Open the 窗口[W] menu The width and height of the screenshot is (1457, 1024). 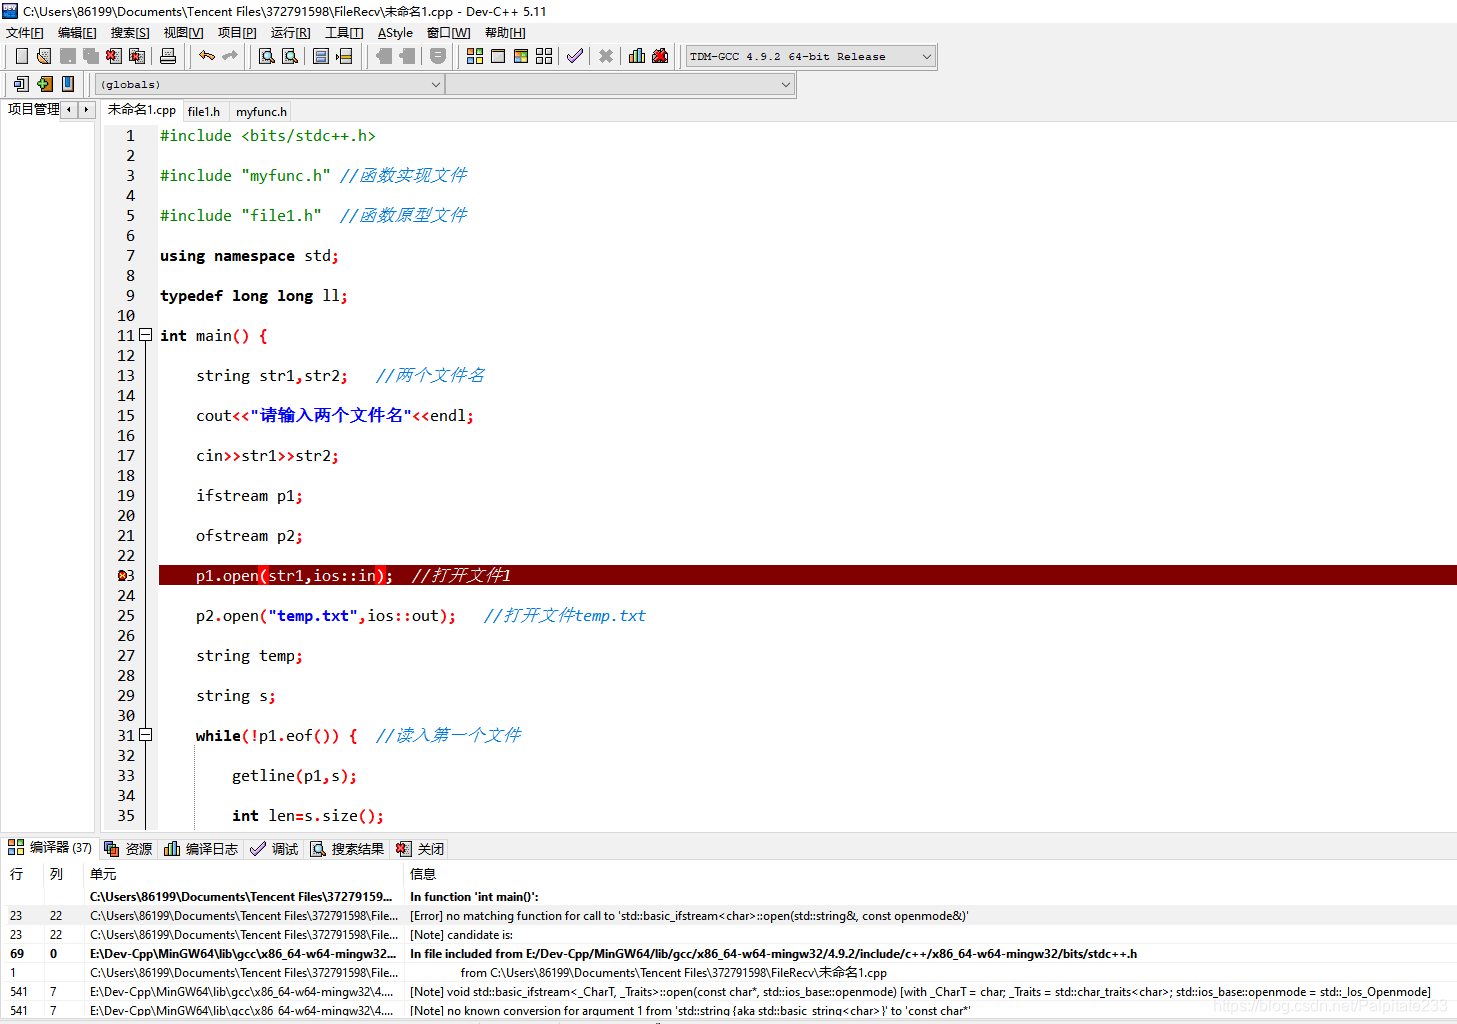tap(448, 33)
